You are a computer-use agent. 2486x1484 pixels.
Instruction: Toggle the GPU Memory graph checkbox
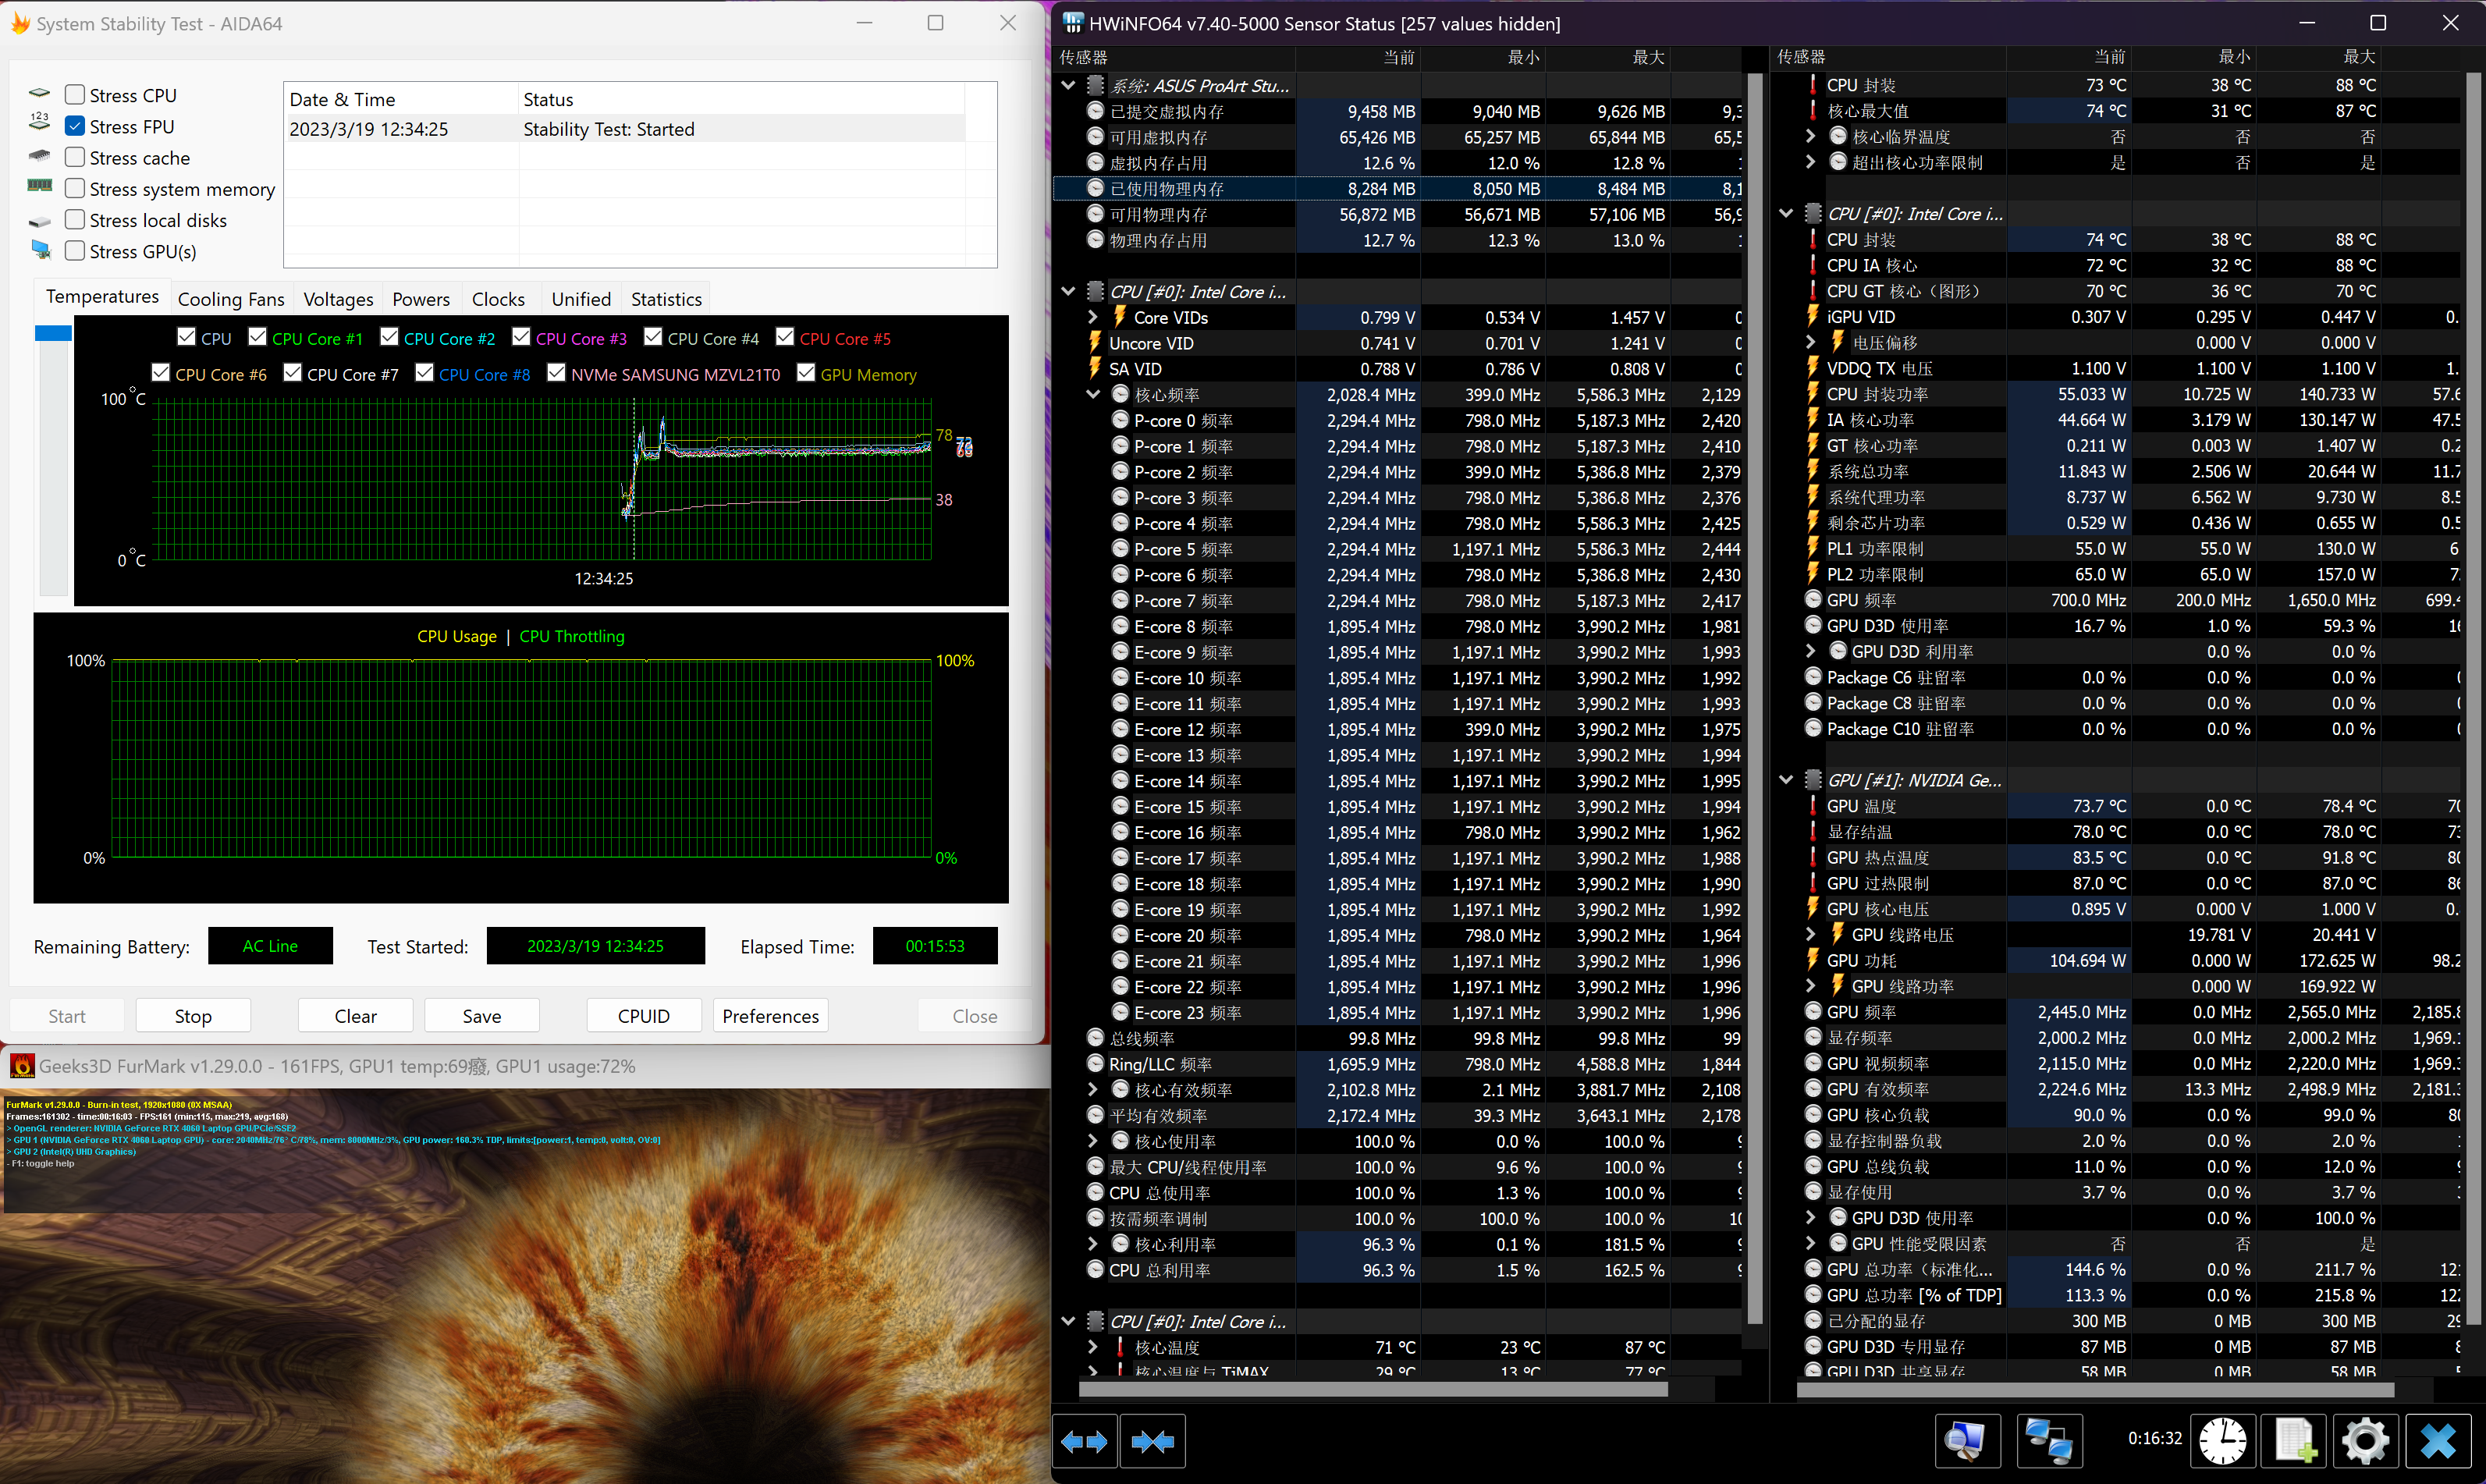tap(806, 373)
